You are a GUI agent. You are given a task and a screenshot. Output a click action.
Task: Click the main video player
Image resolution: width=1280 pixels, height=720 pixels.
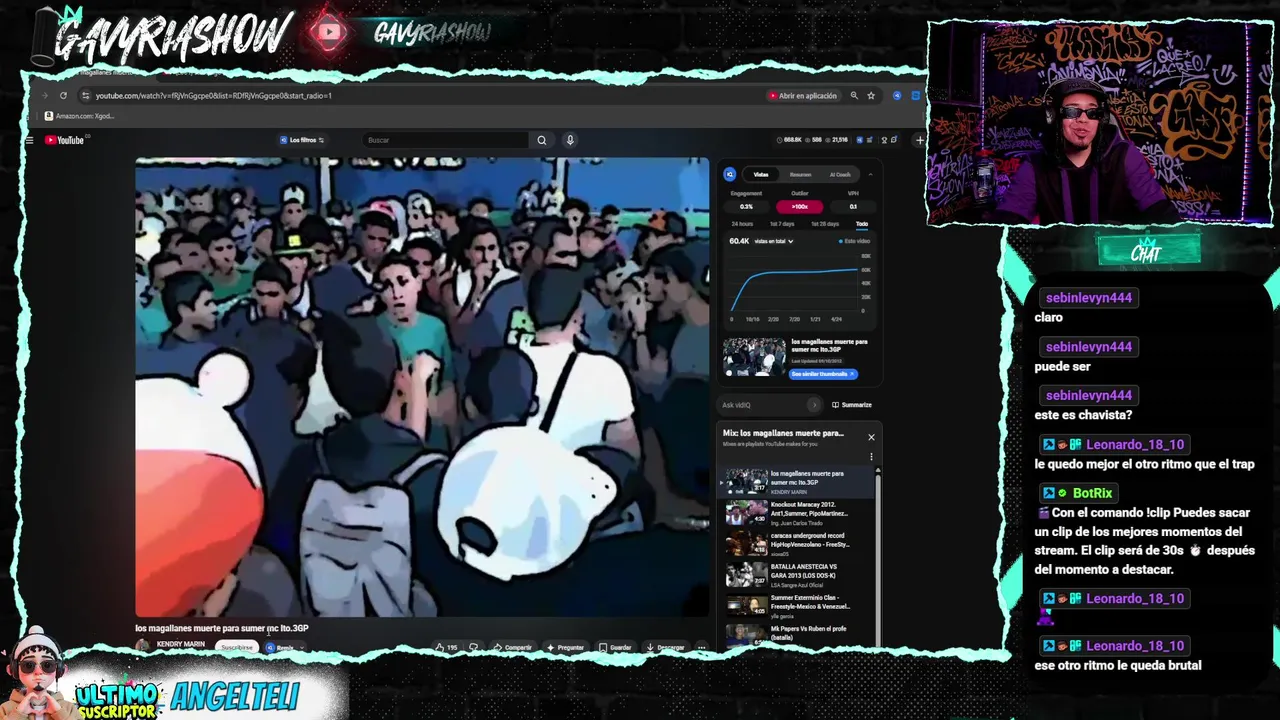(422, 387)
